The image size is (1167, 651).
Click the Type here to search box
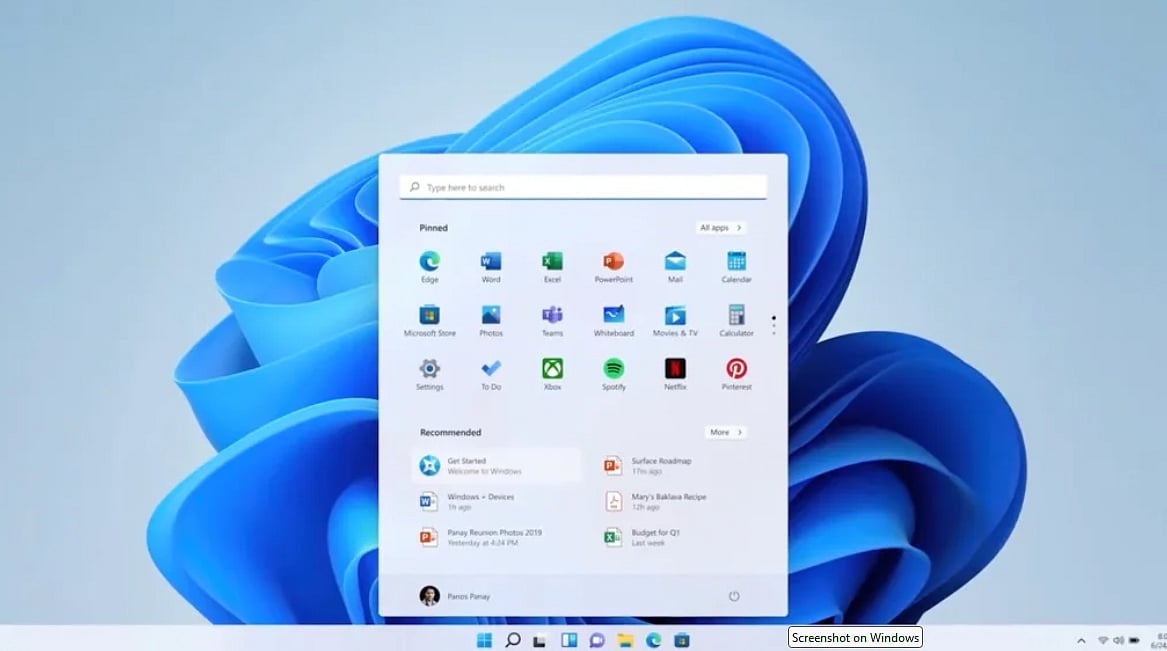(583, 187)
